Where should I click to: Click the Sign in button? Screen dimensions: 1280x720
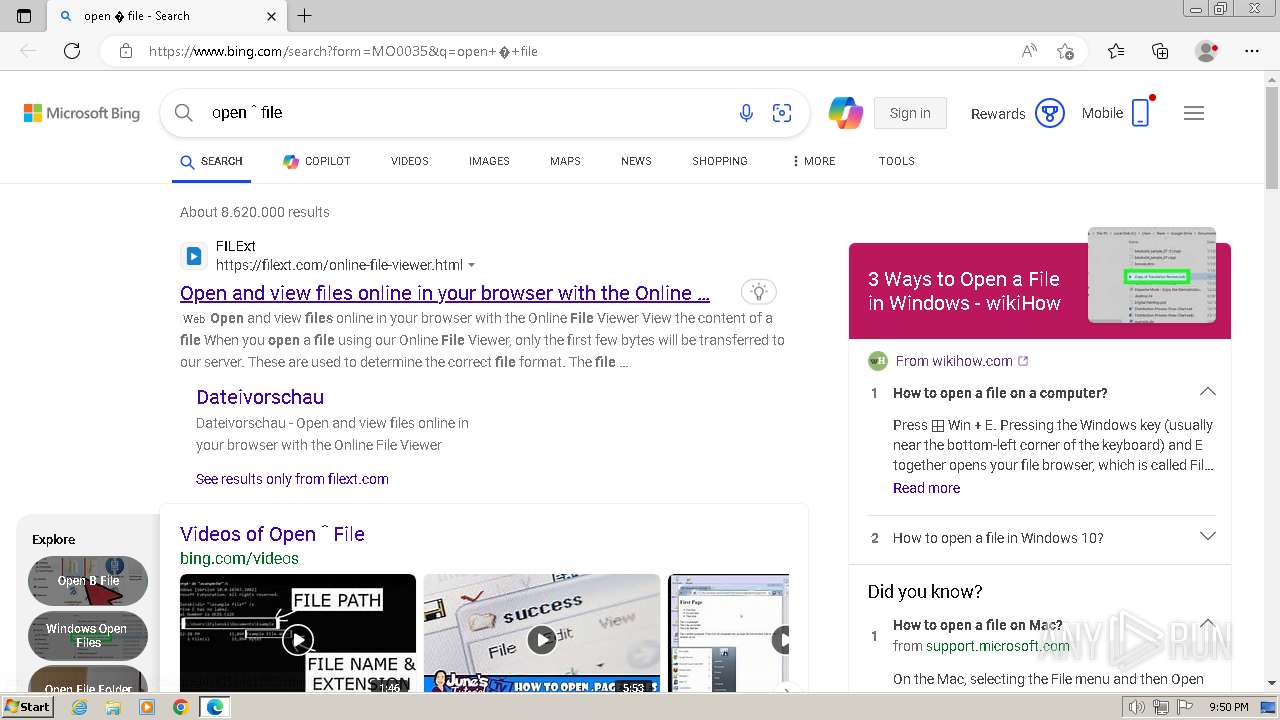point(910,113)
